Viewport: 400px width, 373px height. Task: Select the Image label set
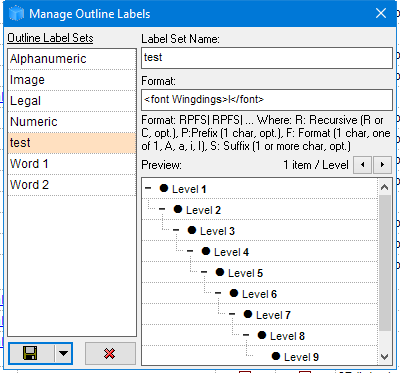[x=72, y=80]
